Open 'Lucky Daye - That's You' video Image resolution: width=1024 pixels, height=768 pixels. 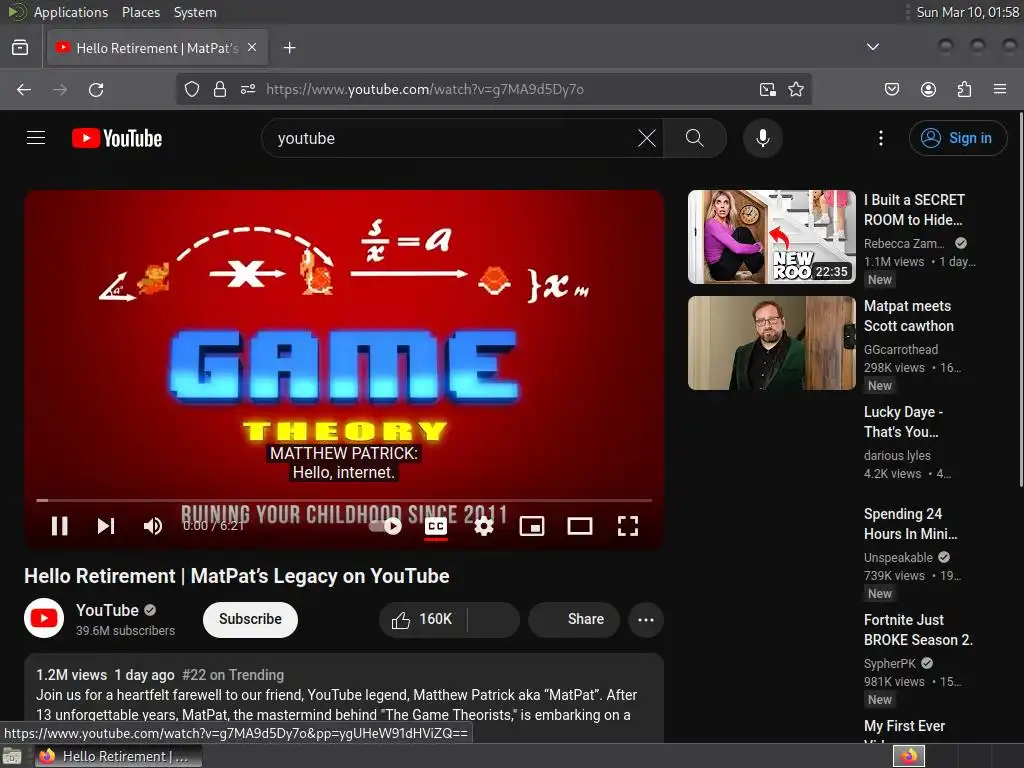(x=903, y=422)
